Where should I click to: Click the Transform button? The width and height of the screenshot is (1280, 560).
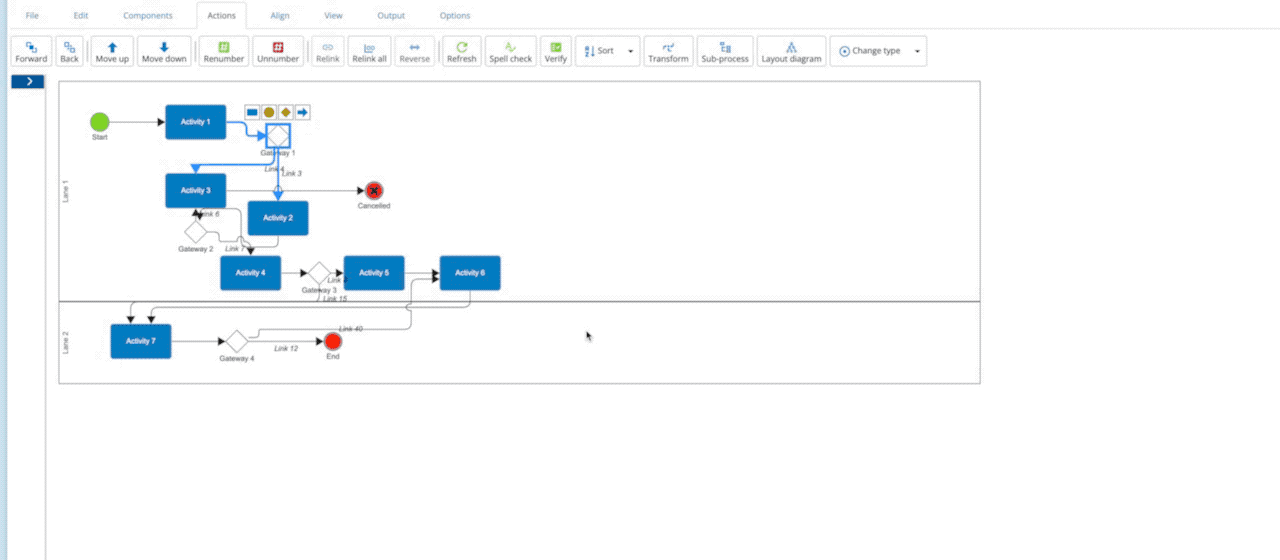(x=668, y=52)
